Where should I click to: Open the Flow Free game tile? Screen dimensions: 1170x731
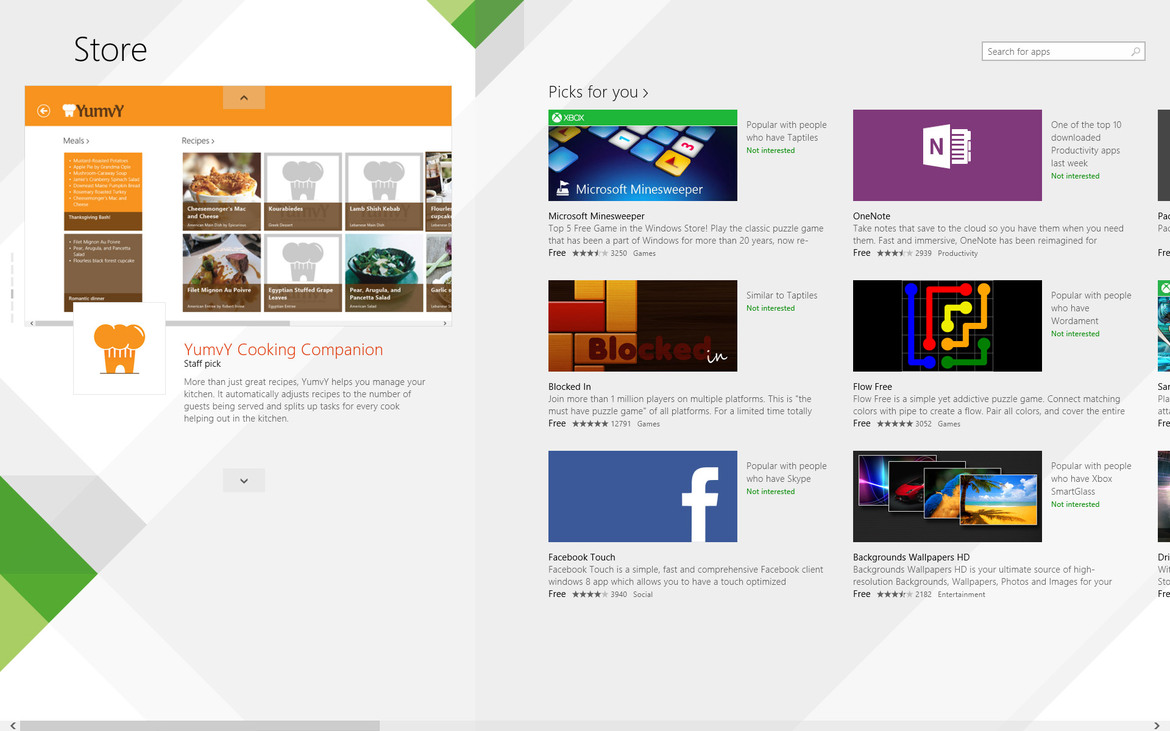click(x=947, y=326)
